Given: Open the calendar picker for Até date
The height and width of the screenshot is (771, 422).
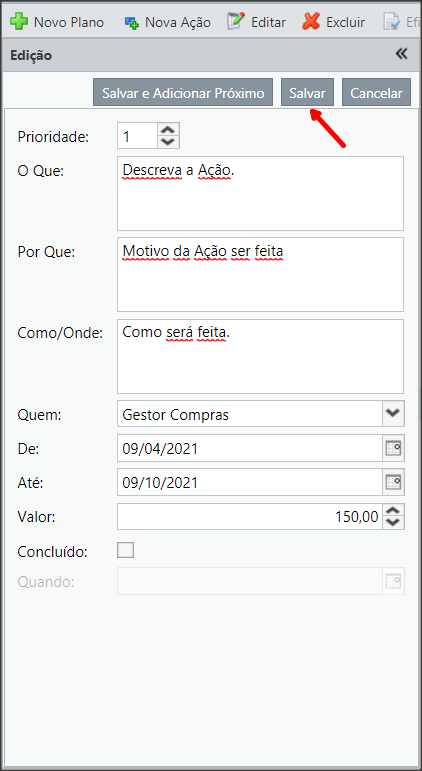Looking at the screenshot, I should pos(393,482).
